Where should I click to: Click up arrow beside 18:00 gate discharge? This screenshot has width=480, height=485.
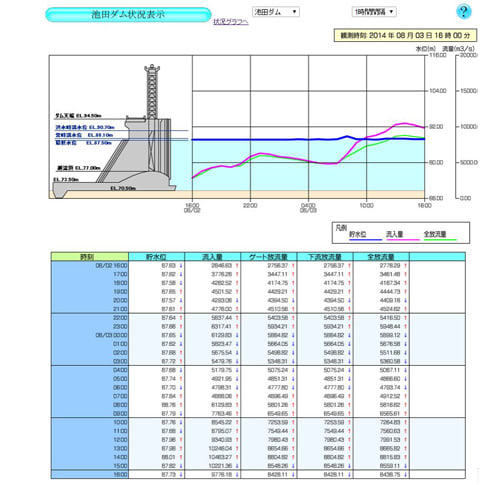293,283
